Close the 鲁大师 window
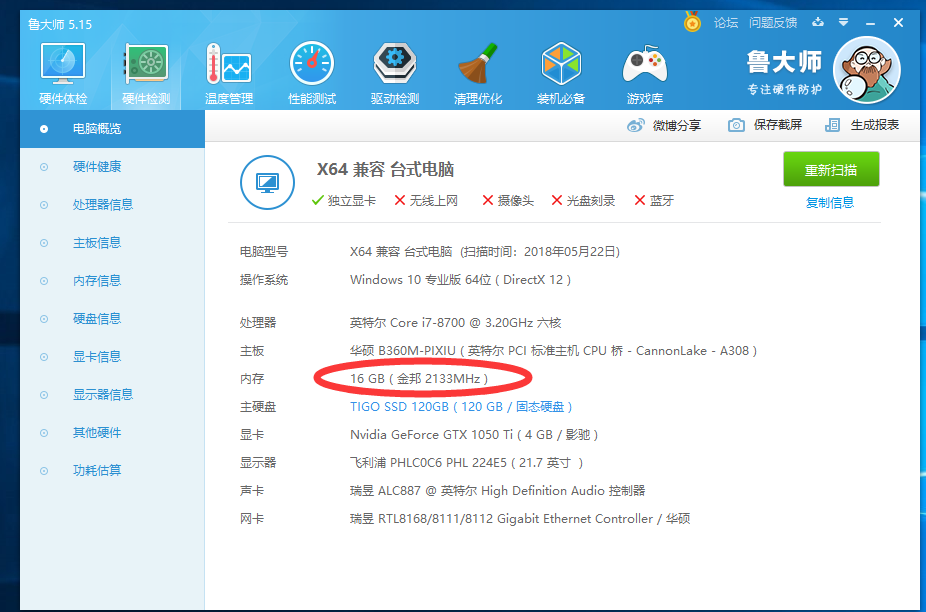Viewport: 926px width, 612px height. (898, 23)
